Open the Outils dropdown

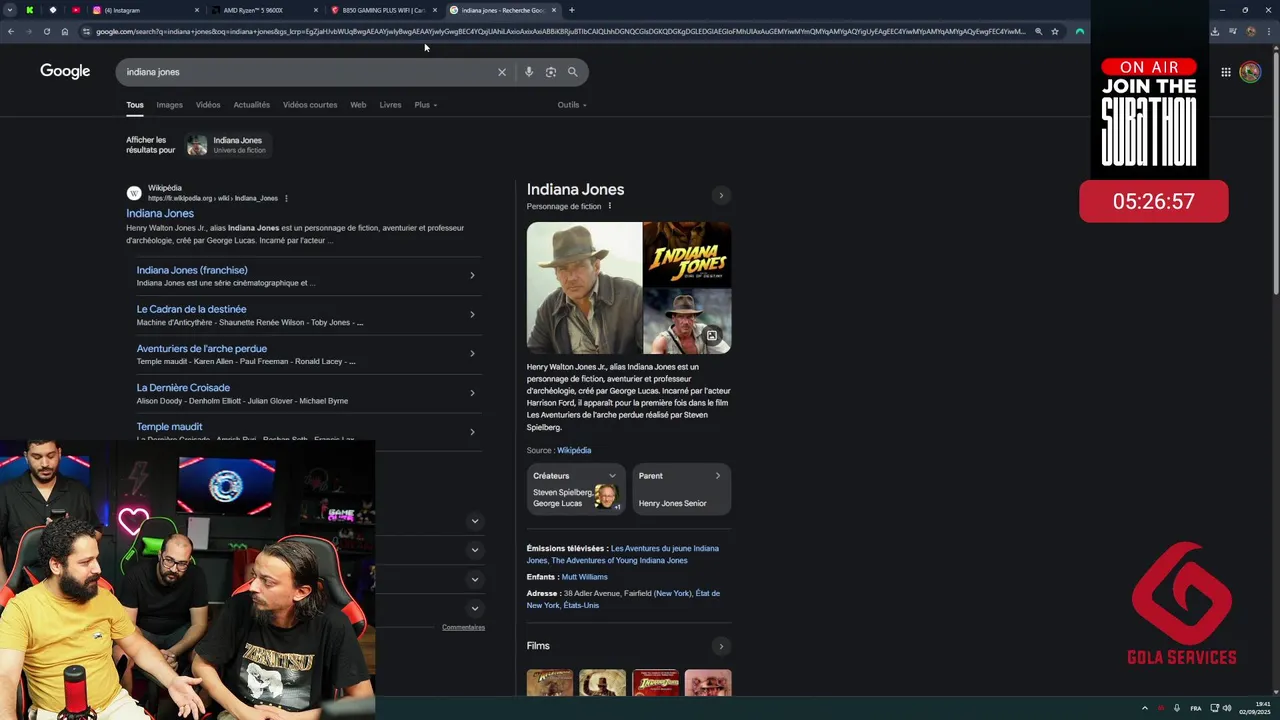coord(572,105)
